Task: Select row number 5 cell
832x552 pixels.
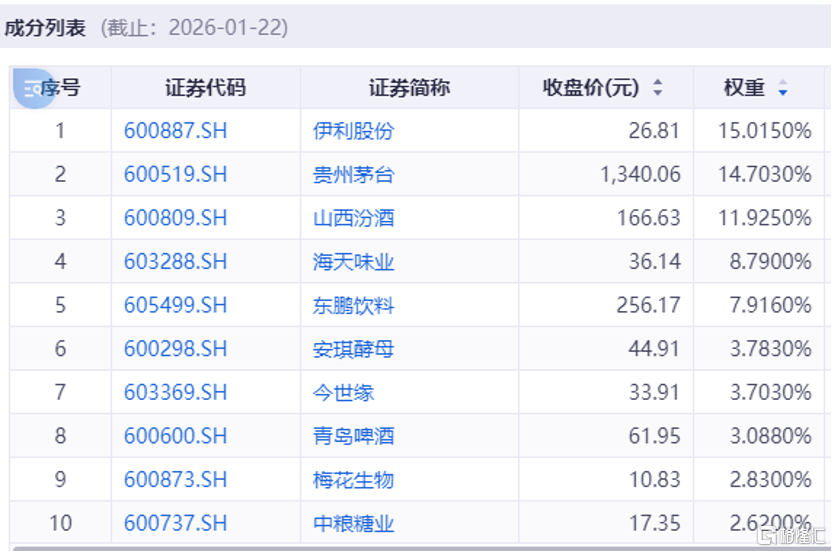Action: pos(60,305)
